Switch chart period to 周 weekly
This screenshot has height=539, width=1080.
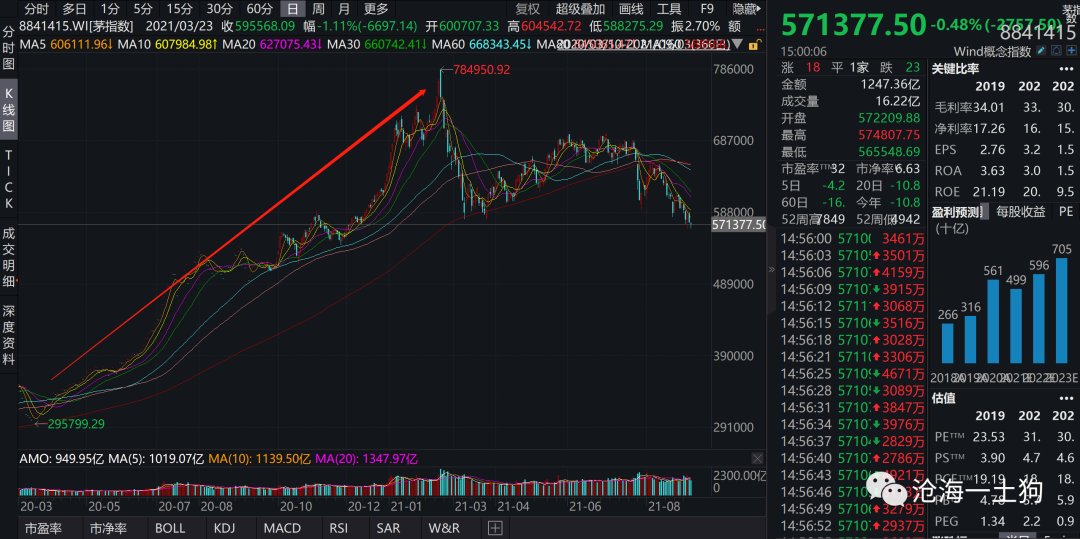pyautogui.click(x=318, y=9)
